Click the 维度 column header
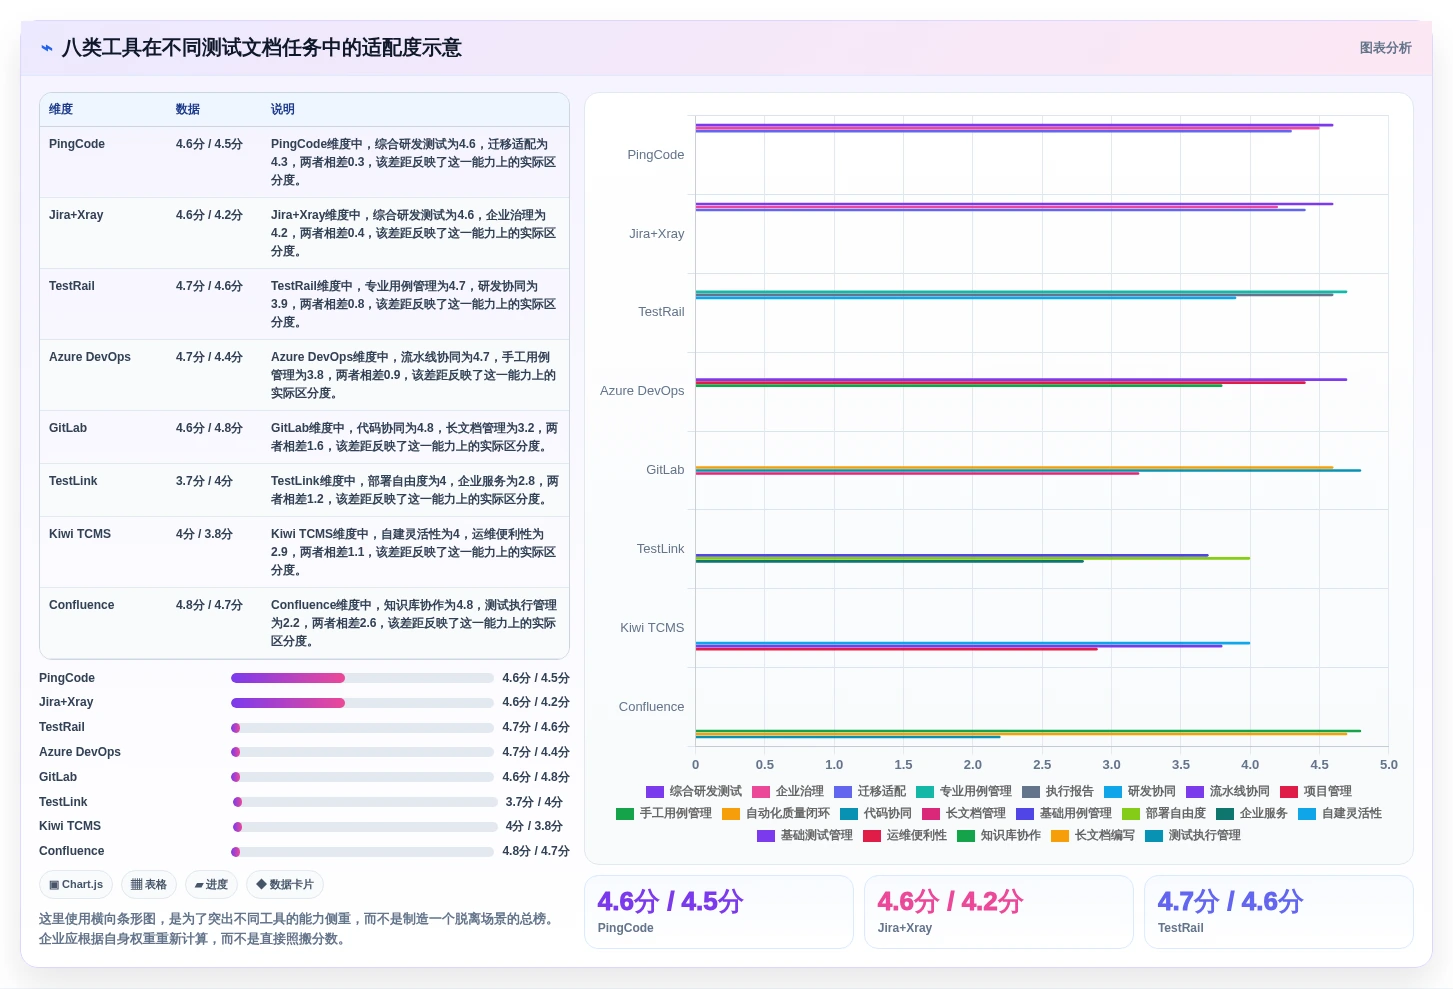Image resolution: width=1453 pixels, height=989 pixels. pos(61,109)
